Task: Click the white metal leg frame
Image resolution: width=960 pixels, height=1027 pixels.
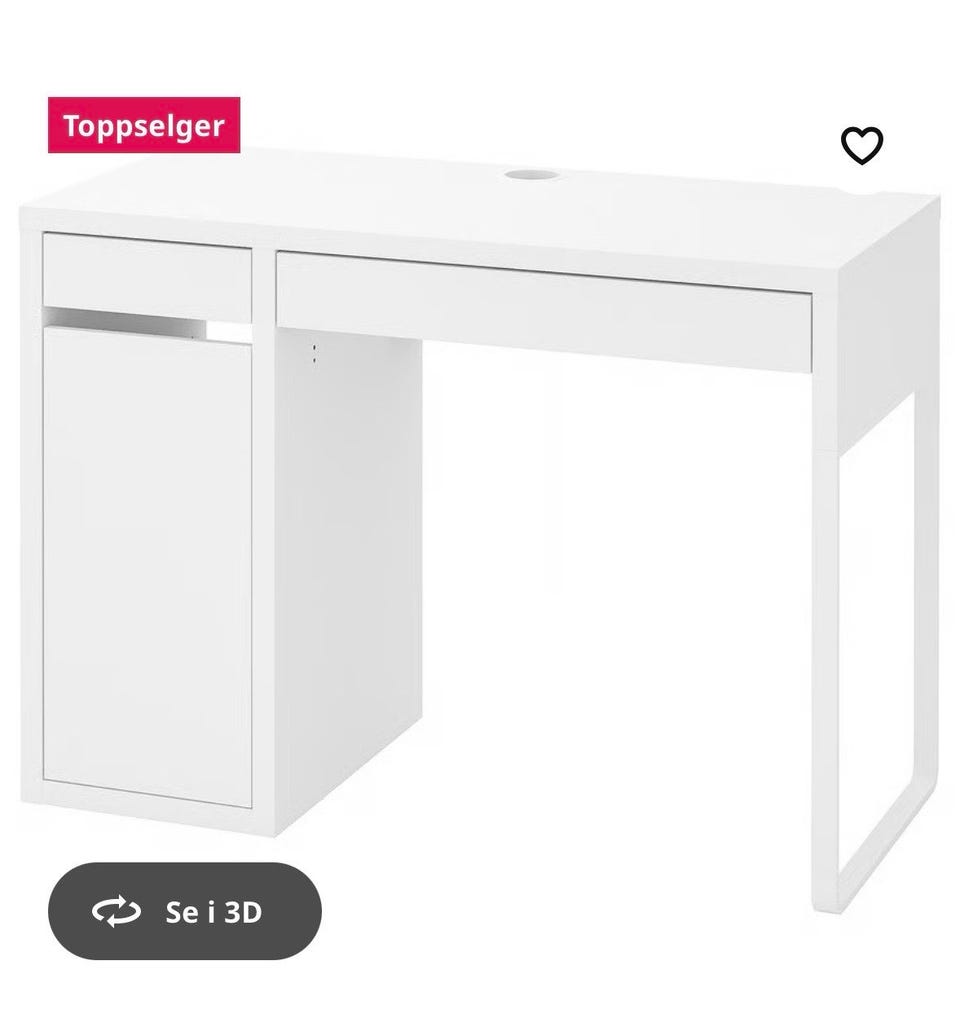Action: point(877,648)
